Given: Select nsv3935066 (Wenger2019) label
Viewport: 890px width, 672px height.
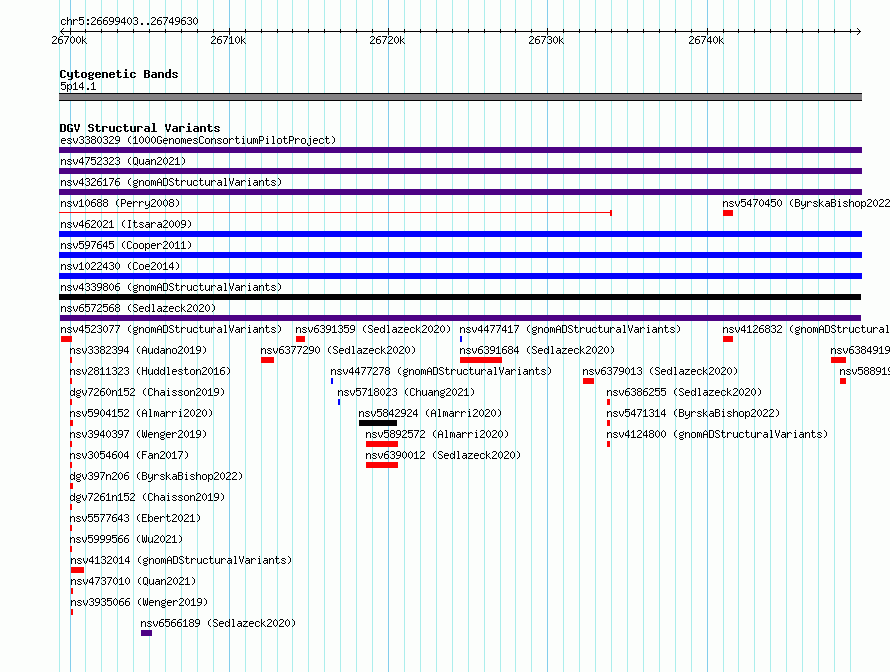Looking at the screenshot, I should (139, 602).
